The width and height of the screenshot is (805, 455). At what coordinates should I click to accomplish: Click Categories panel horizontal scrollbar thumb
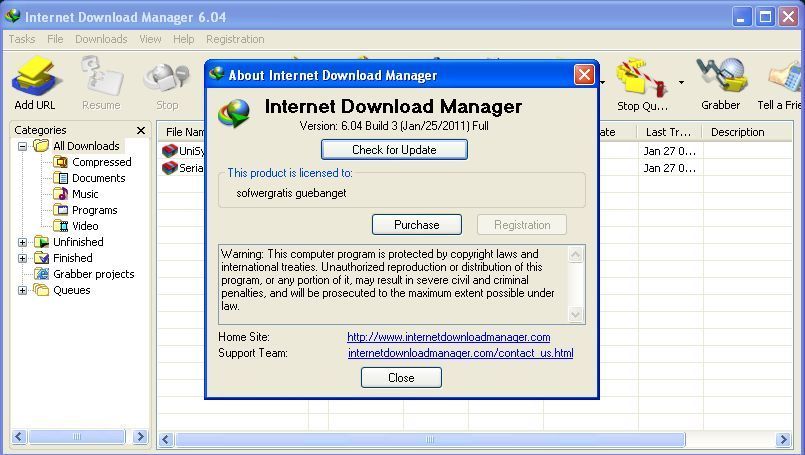point(77,437)
